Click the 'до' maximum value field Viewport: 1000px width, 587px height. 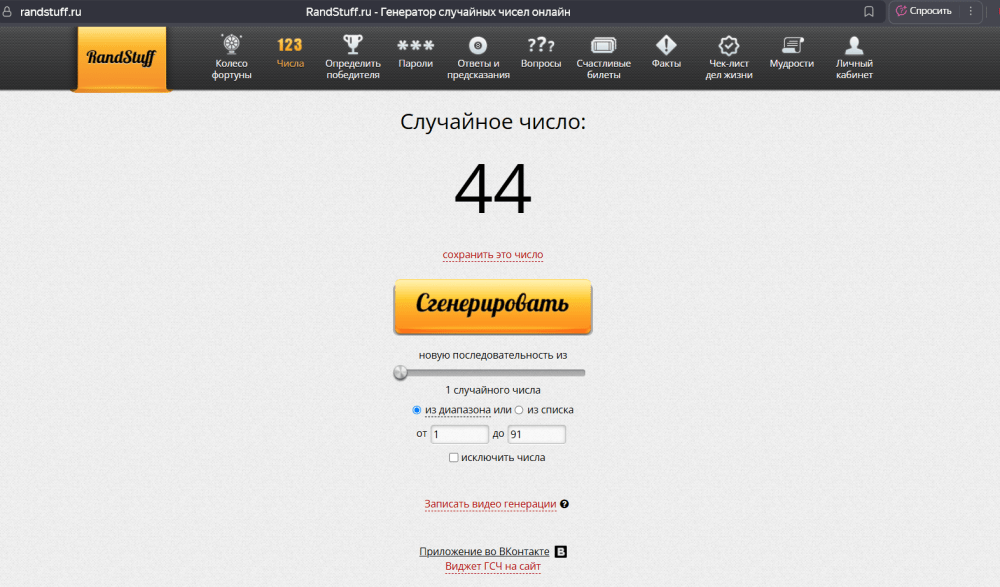point(536,435)
